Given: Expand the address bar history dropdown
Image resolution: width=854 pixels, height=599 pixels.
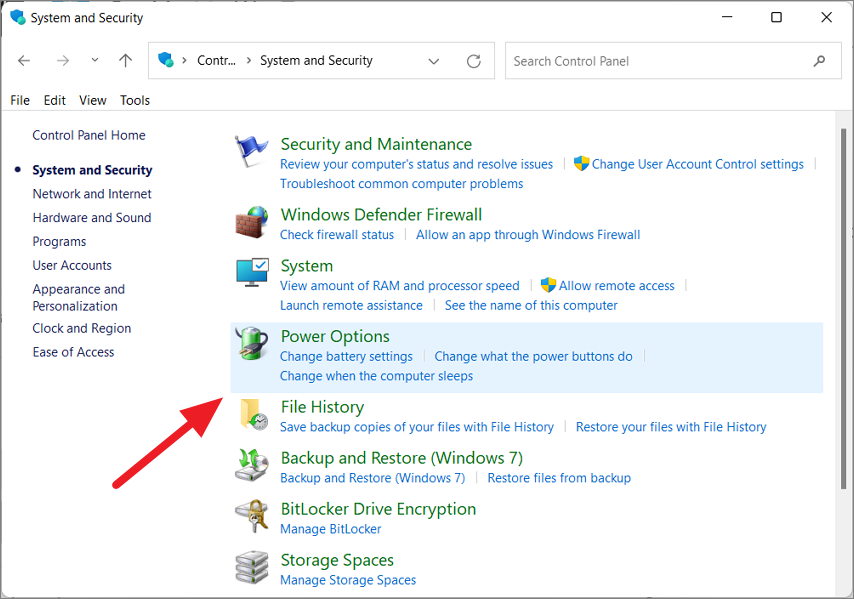Looking at the screenshot, I should pos(434,61).
